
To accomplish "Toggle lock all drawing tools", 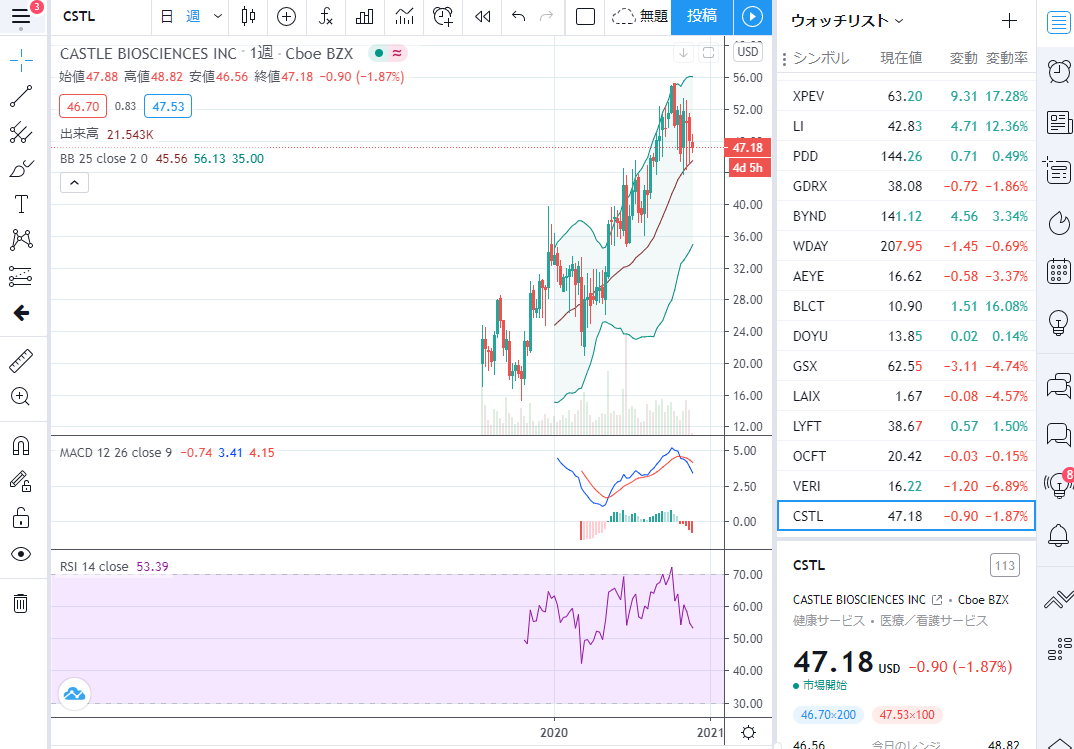I will click(x=21, y=518).
